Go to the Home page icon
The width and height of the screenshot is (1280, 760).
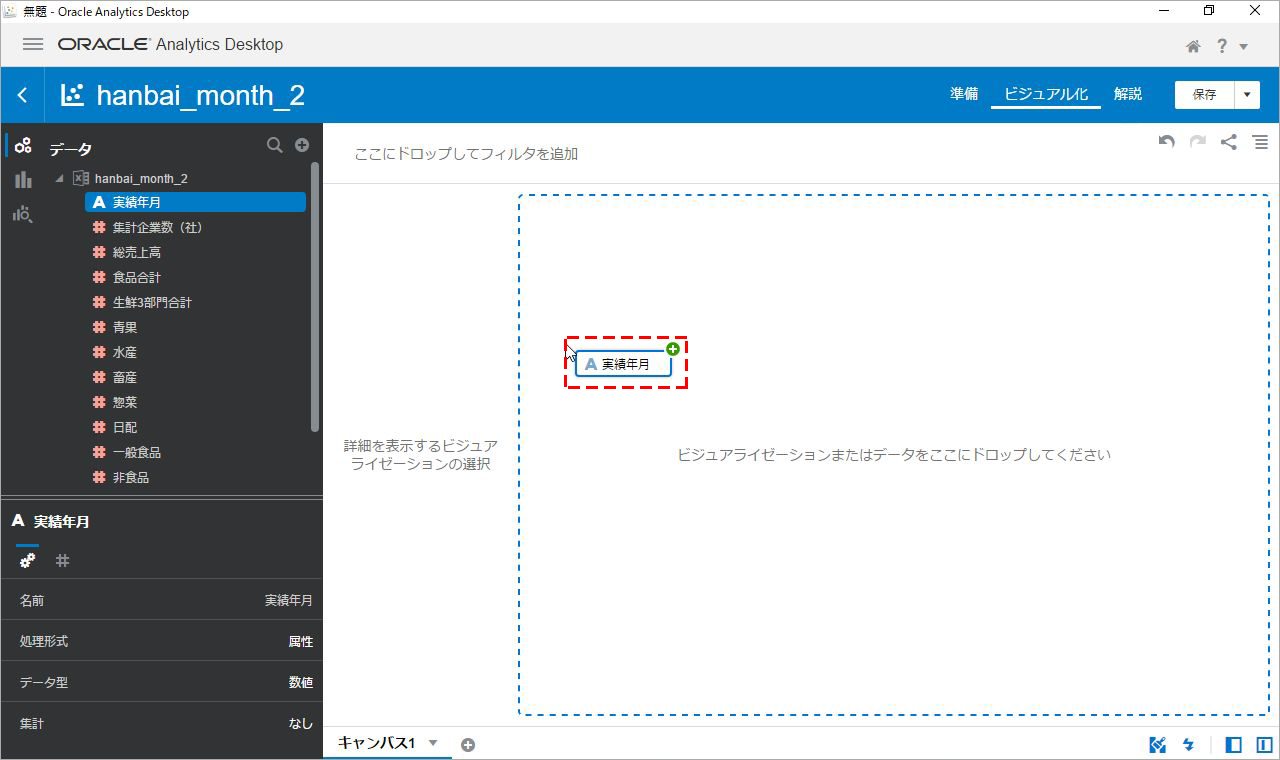(x=1193, y=46)
